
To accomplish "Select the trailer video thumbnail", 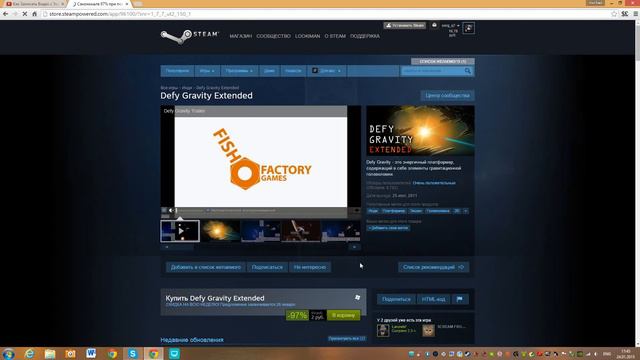I will coord(180,231).
